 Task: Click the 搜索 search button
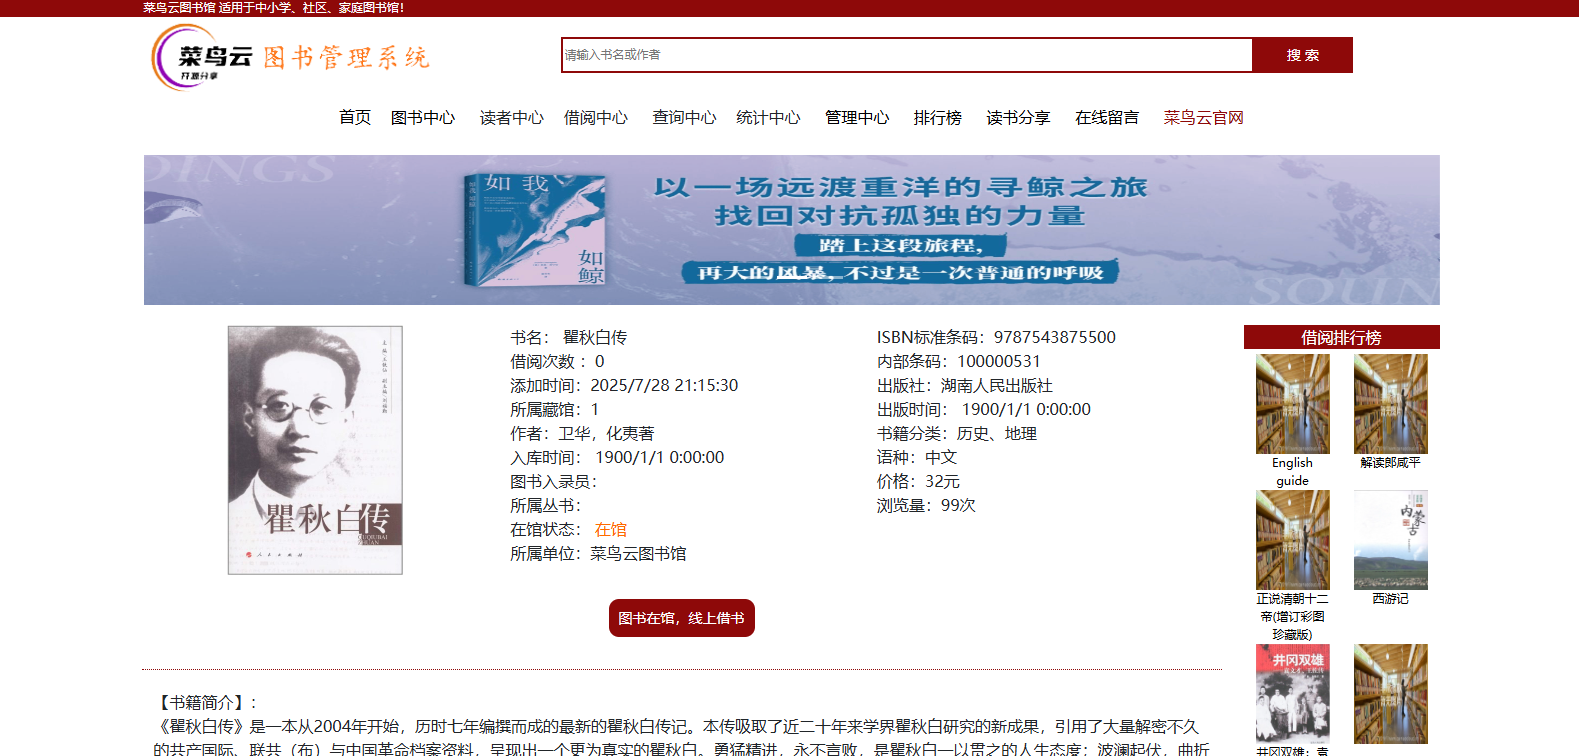[1302, 55]
